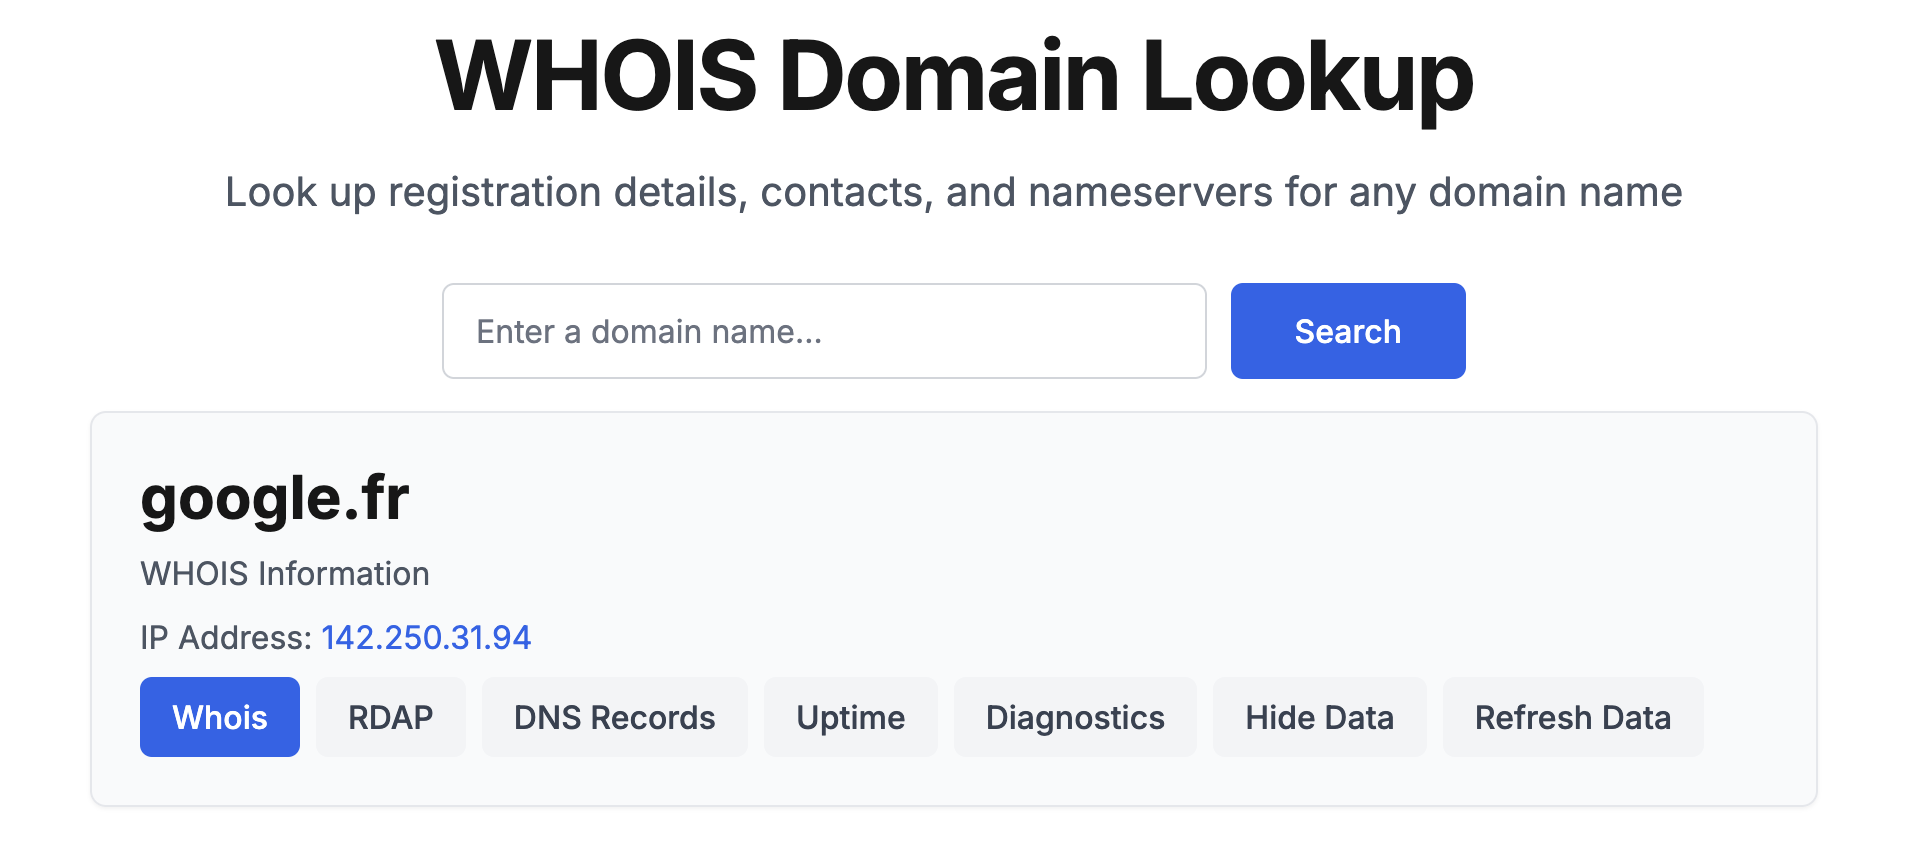
Task: View Uptime information for the domain
Action: [x=850, y=716]
